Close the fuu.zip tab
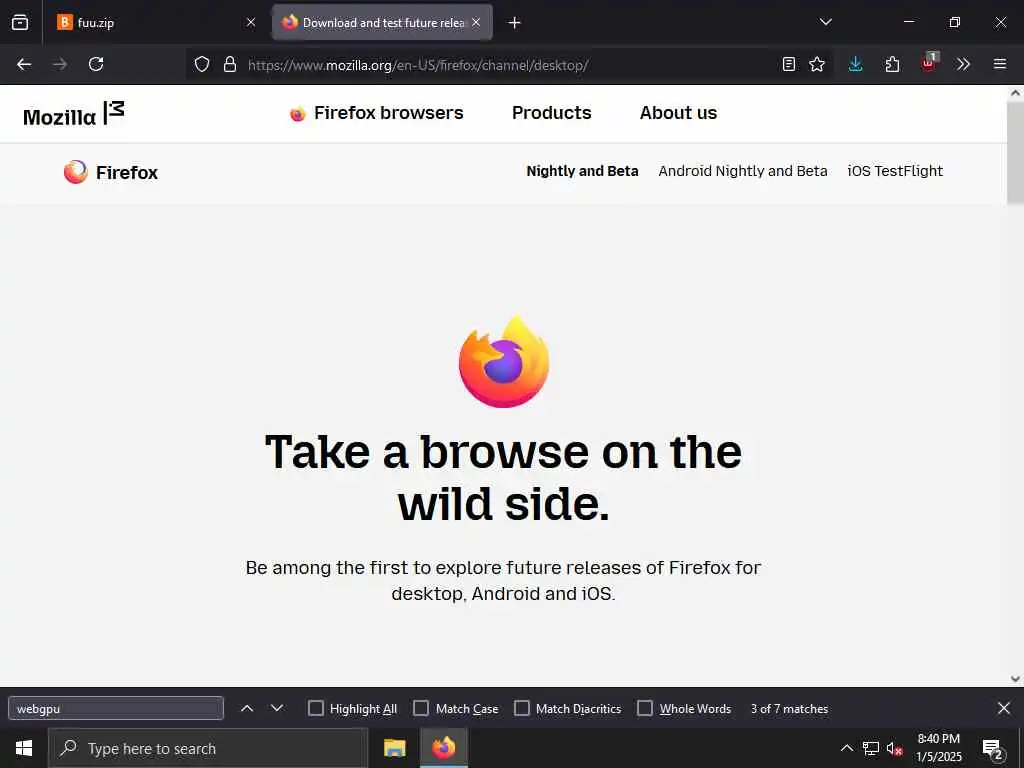Viewport: 1024px width, 768px height. [x=251, y=22]
